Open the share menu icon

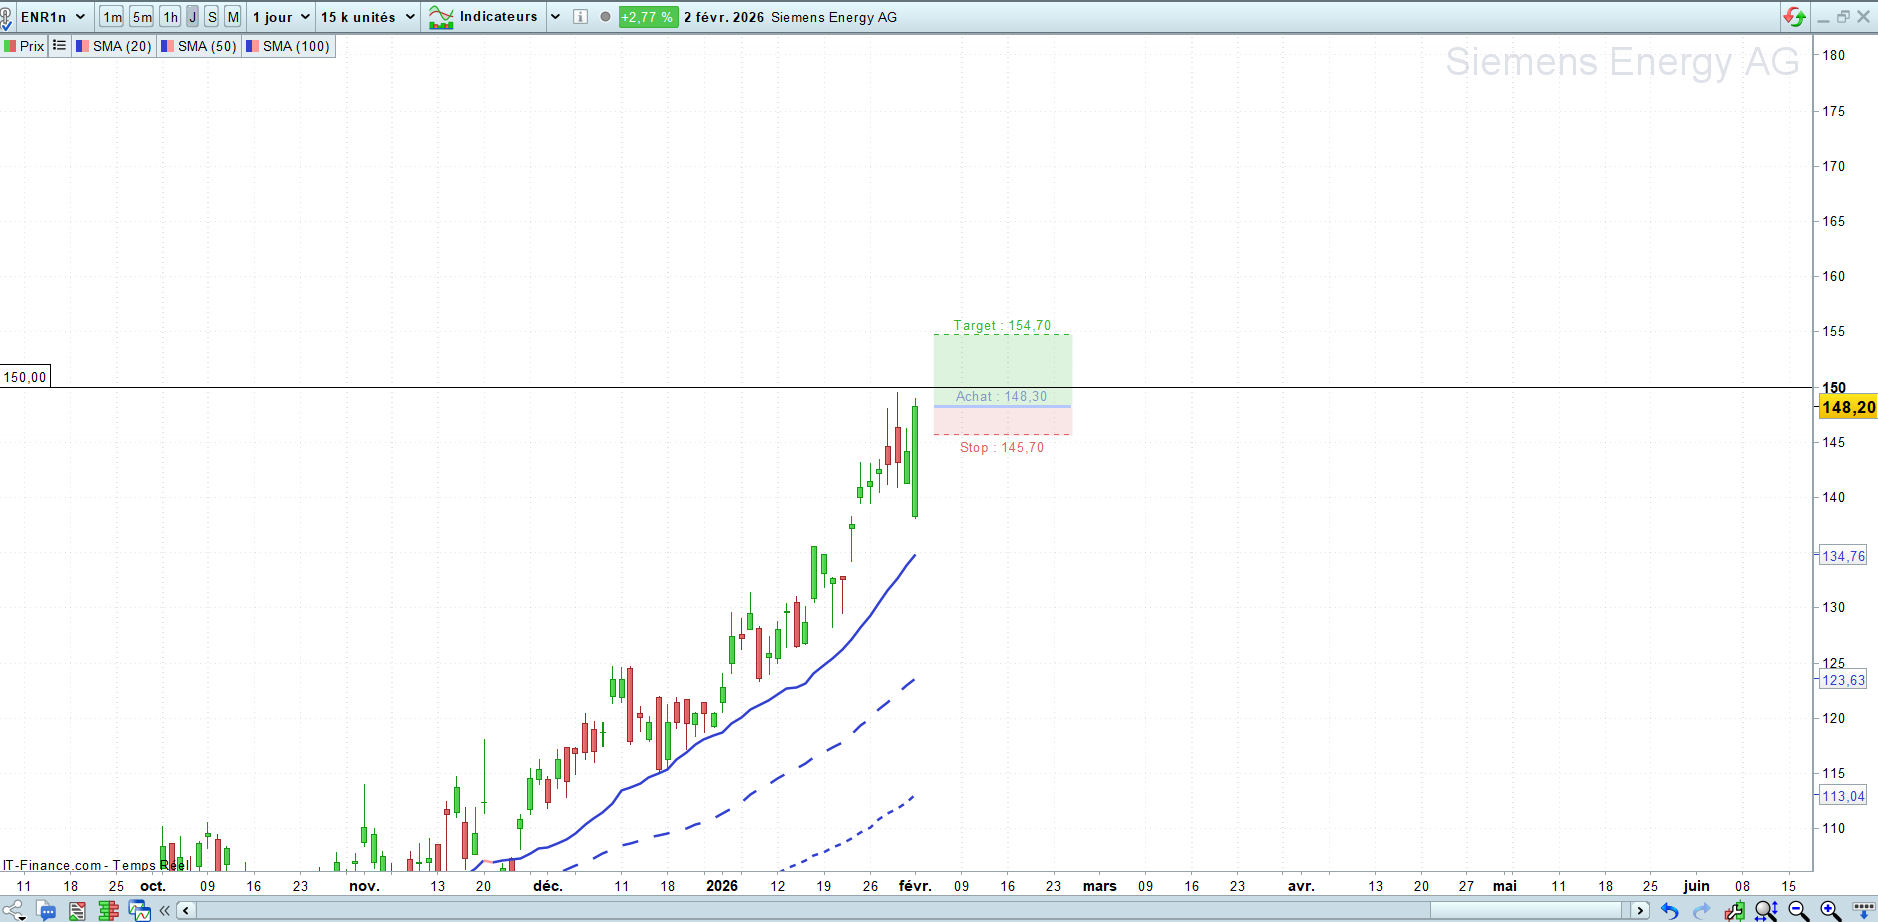(14, 910)
